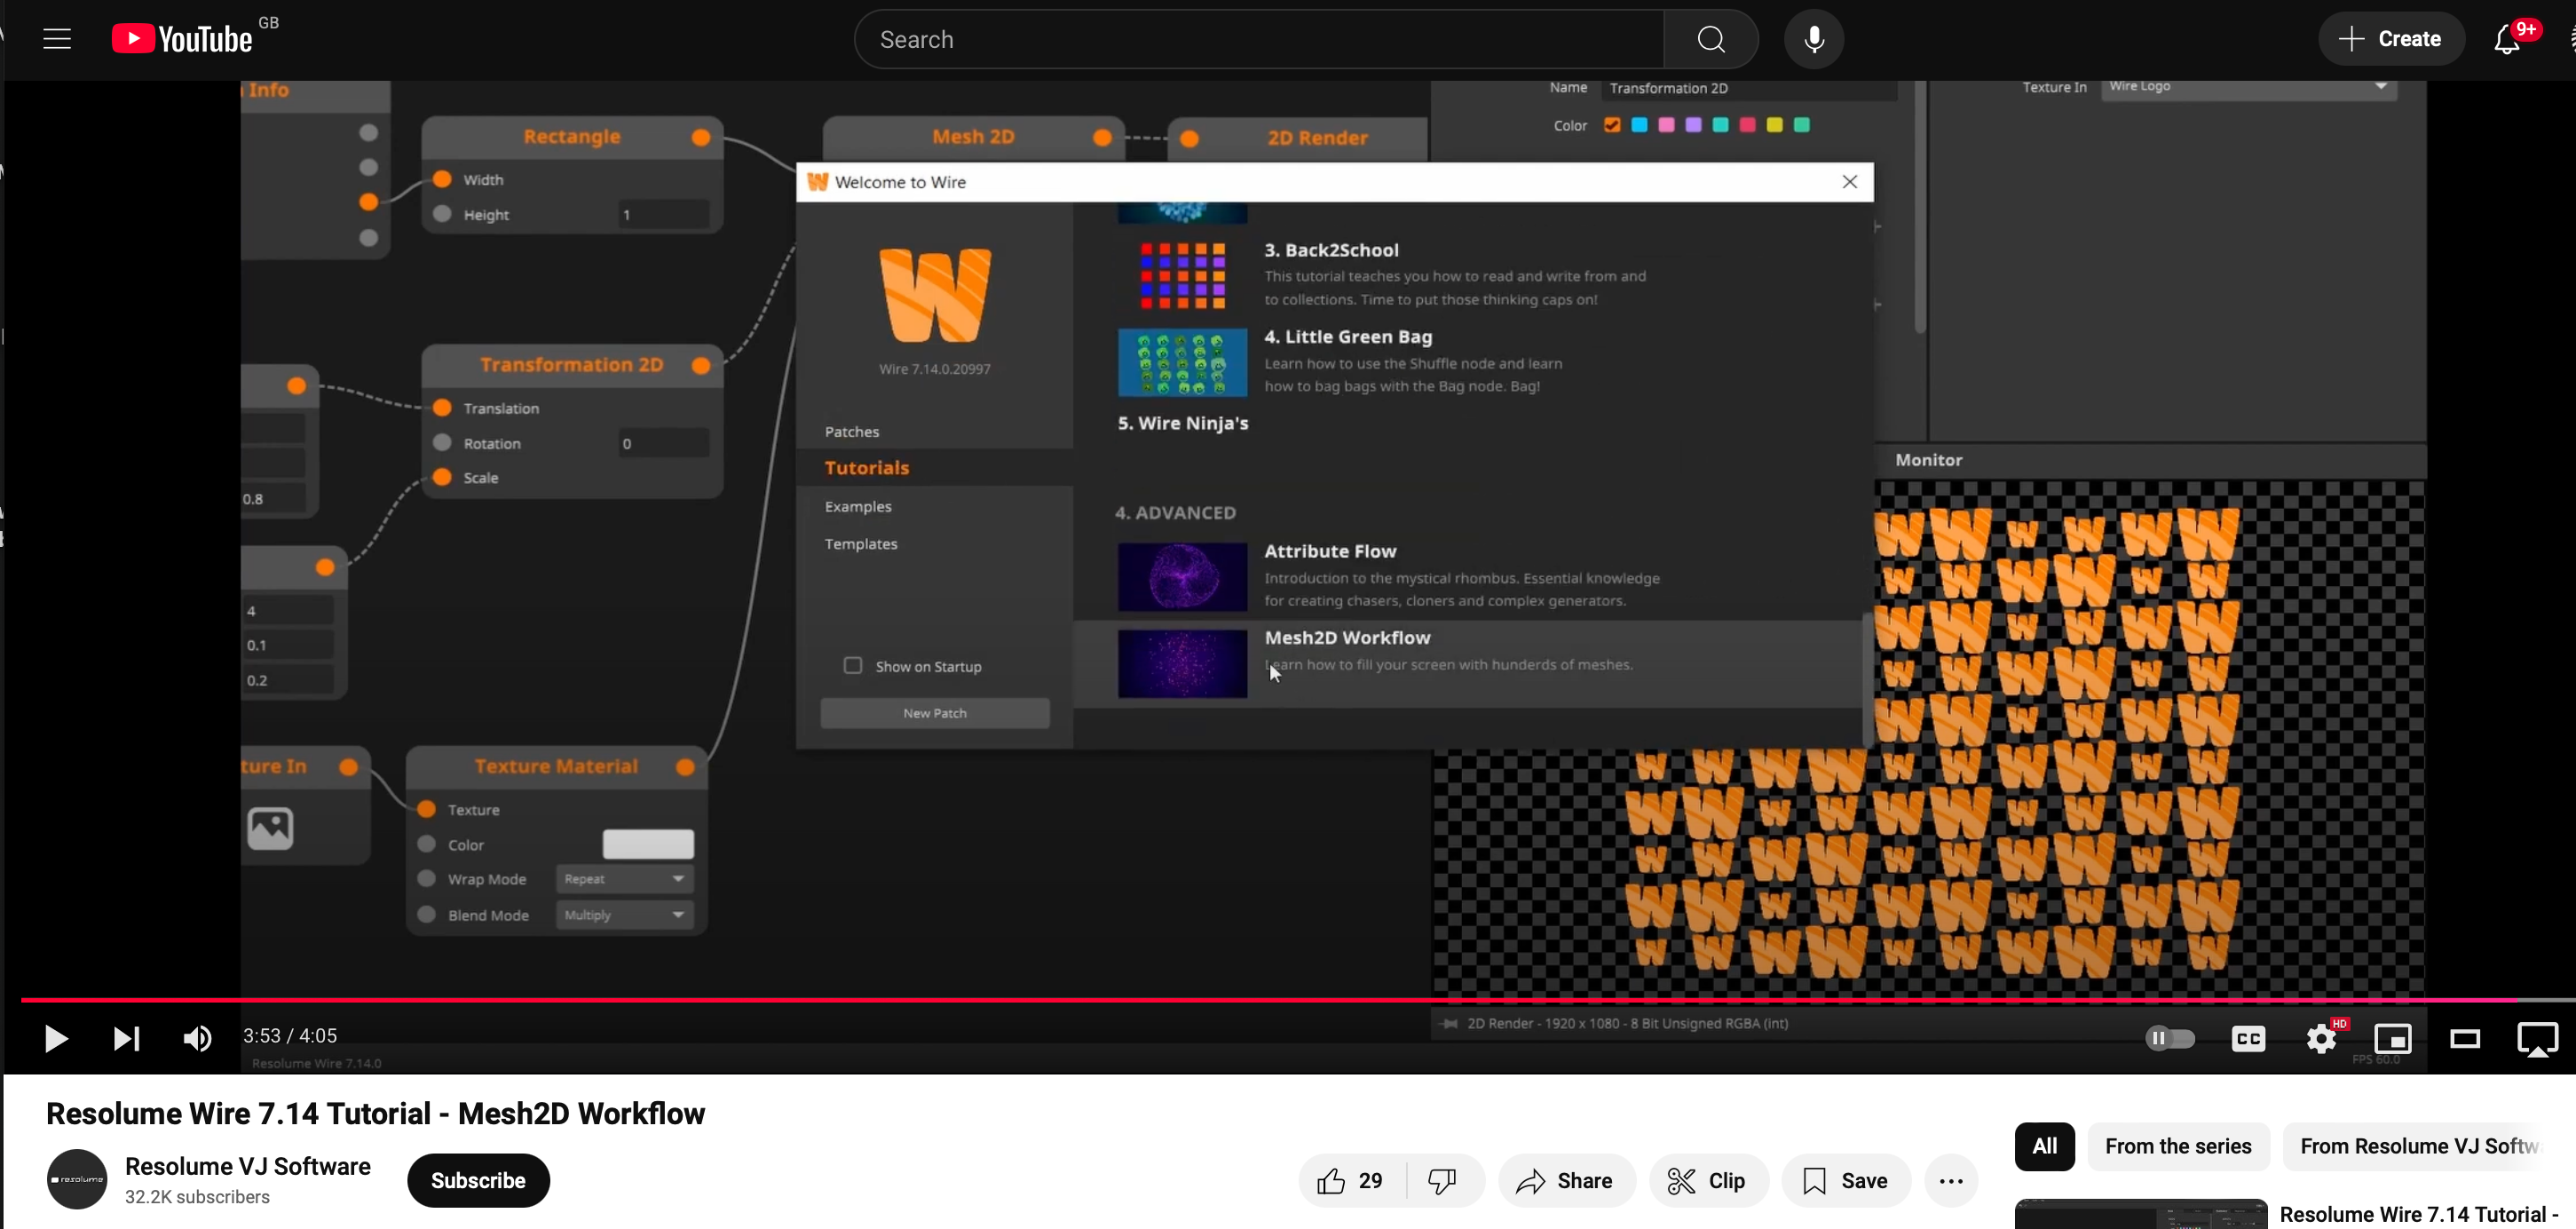
Task: Enable miniplayer mode
Action: pyautogui.click(x=2393, y=1039)
